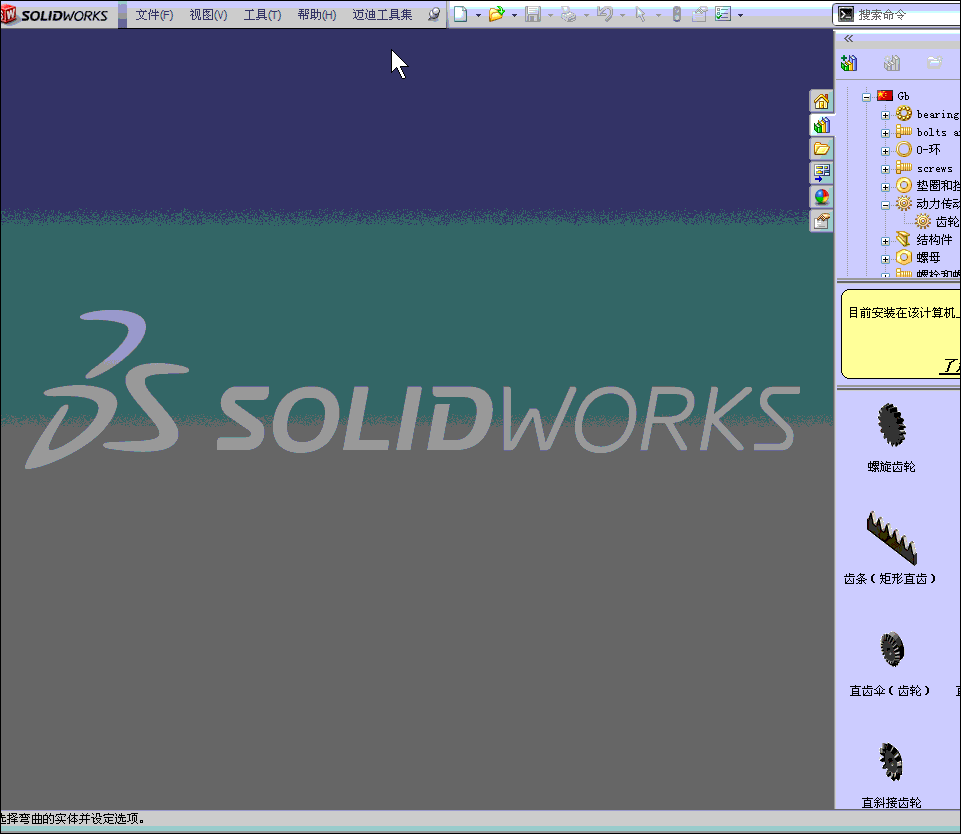Open the View Palette task pane tab
This screenshot has width=961, height=834.
[x=821, y=173]
